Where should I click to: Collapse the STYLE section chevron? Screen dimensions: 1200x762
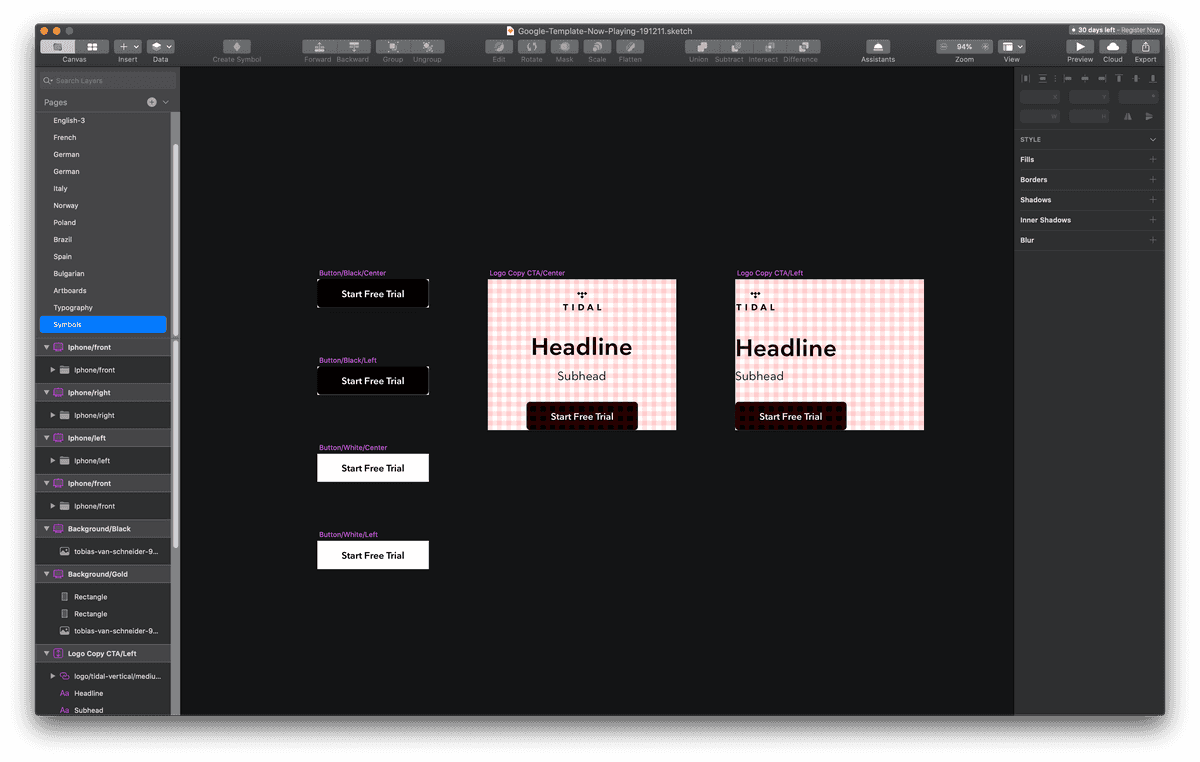(1153, 140)
